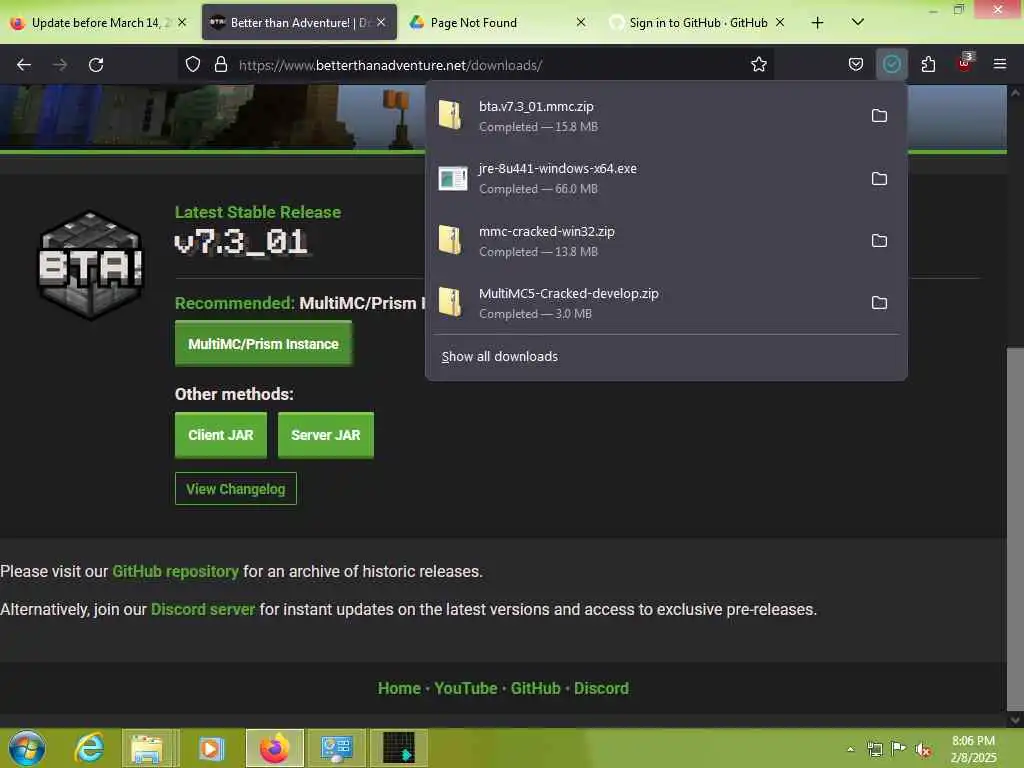Open the extensions puzzle icon
The image size is (1024, 768).
pos(928,64)
